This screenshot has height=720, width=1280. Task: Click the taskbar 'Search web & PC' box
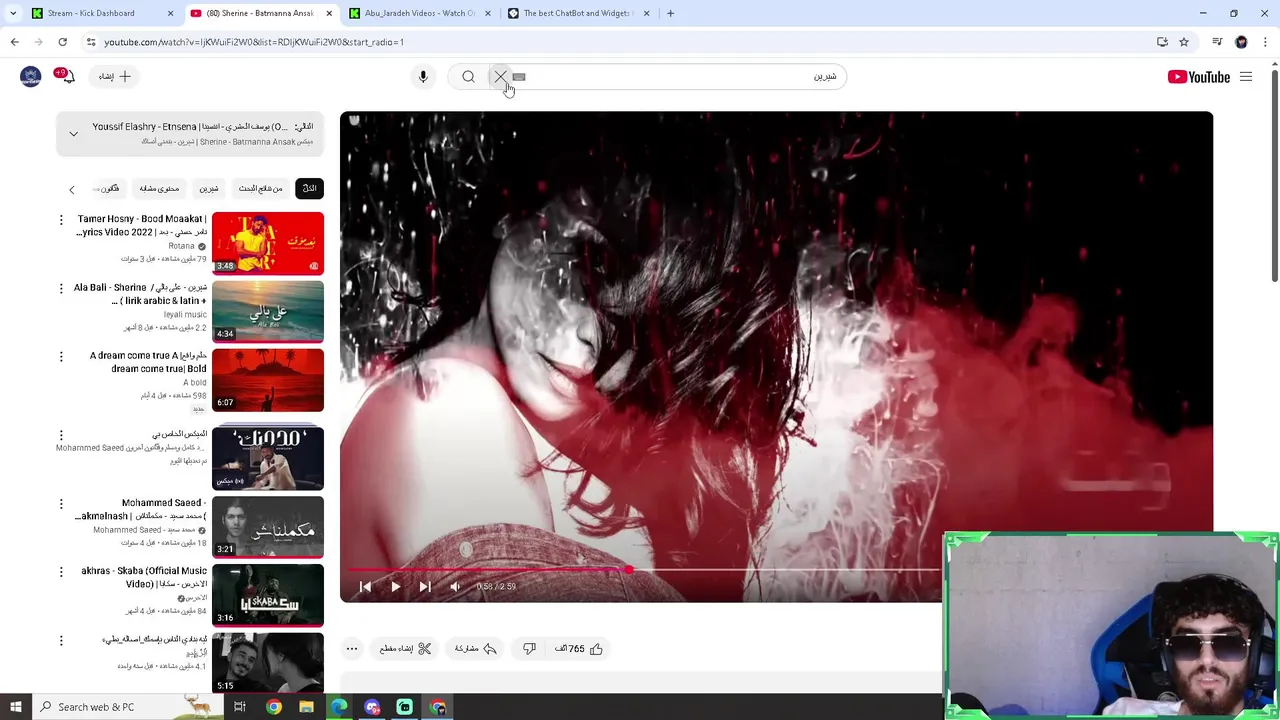[126, 707]
